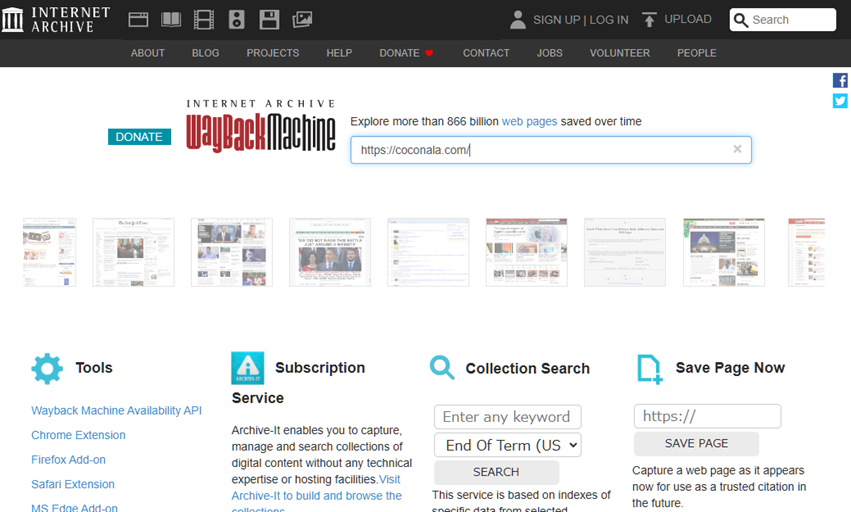Click the Collection Search magnifier icon
The width and height of the screenshot is (851, 512).
click(x=442, y=368)
